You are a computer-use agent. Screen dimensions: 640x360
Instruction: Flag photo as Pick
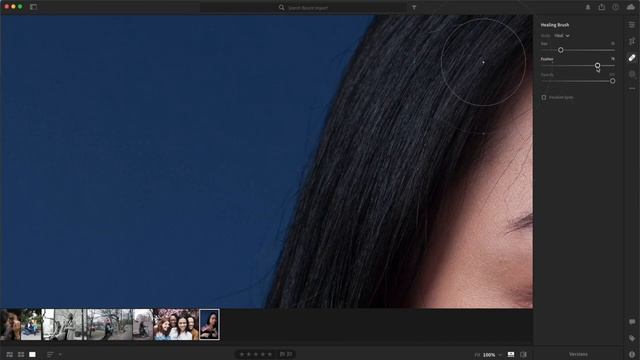coord(282,354)
